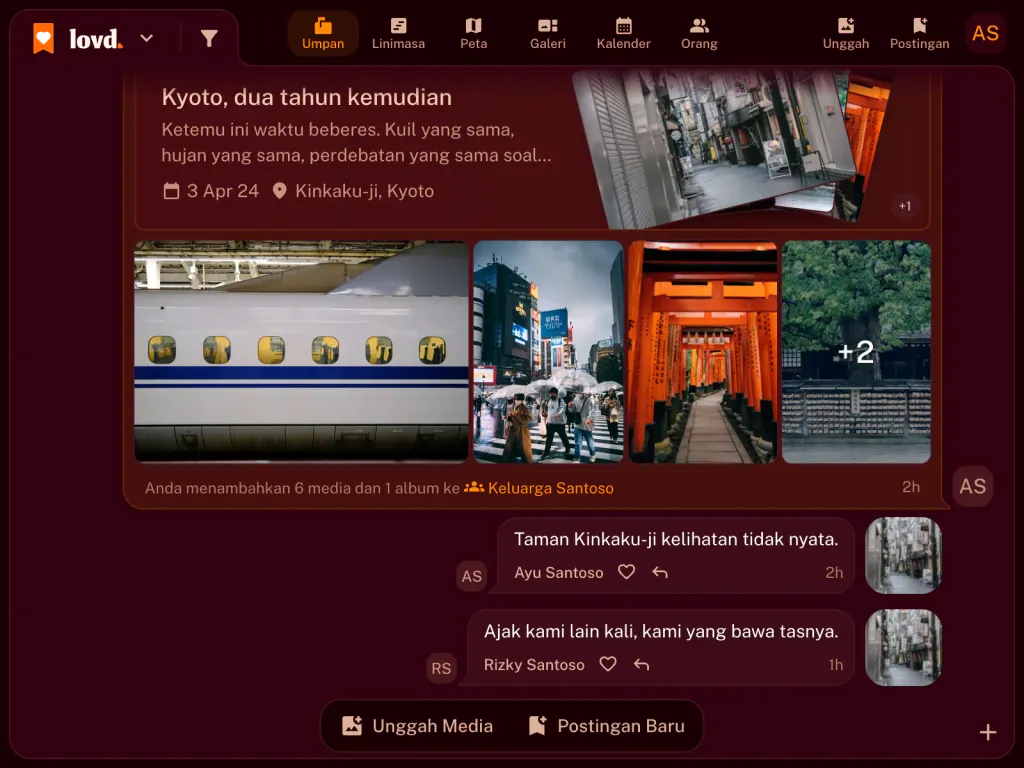
Task: Open the album title Kyoto, dua tahun kemudian
Action: tap(307, 97)
